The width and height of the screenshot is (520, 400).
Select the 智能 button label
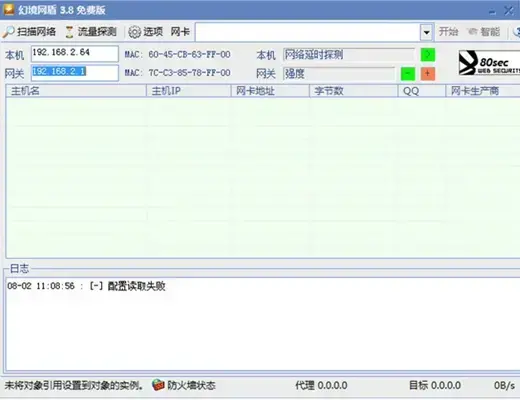pyautogui.click(x=490, y=32)
